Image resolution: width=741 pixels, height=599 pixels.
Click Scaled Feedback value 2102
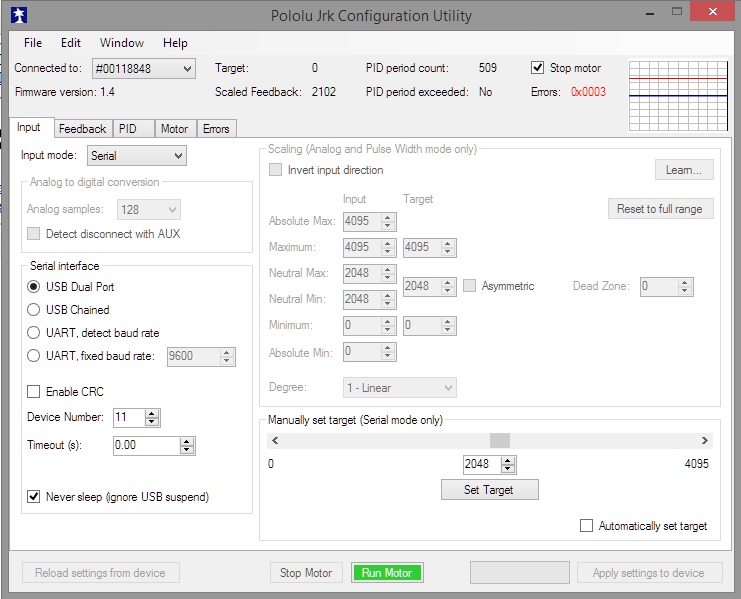324,92
